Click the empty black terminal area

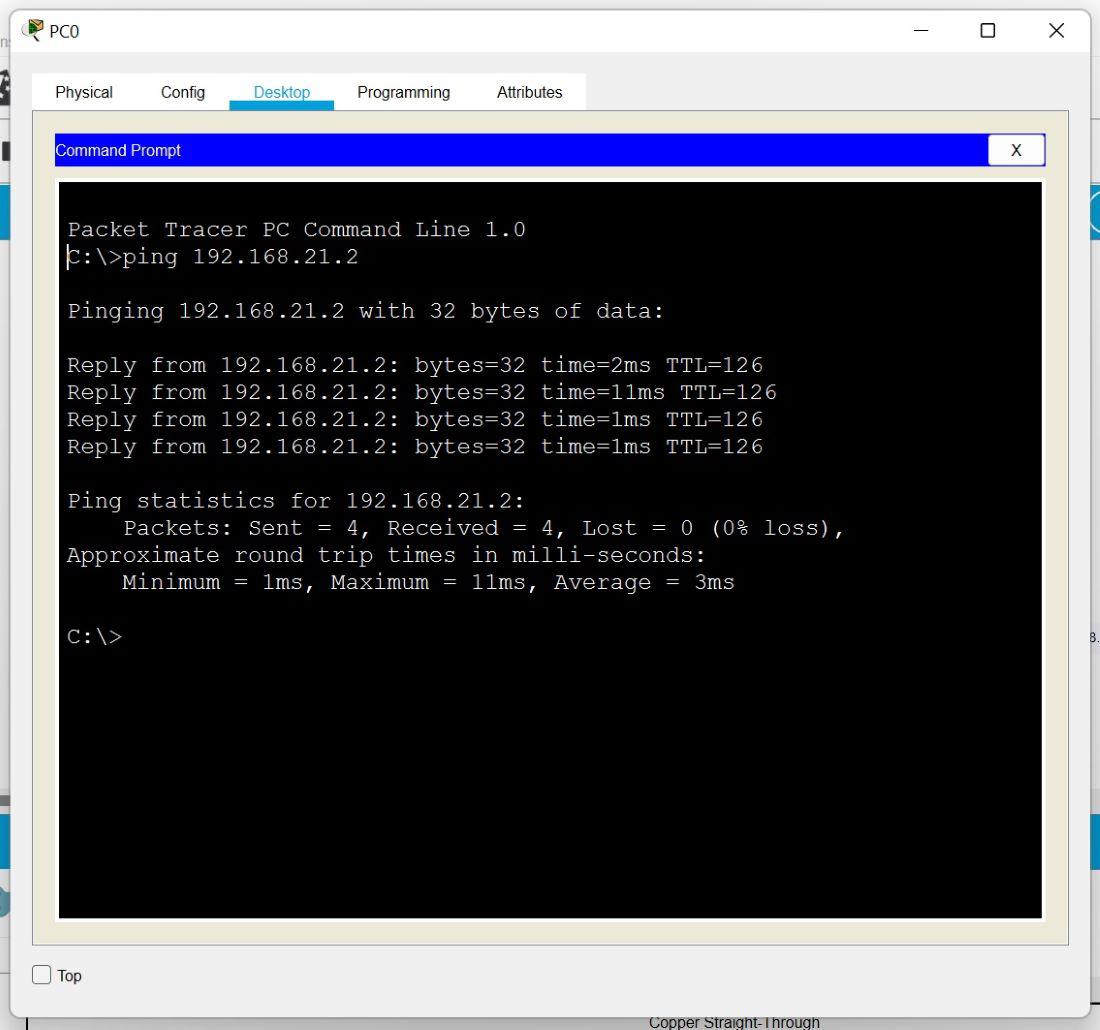tap(550, 780)
